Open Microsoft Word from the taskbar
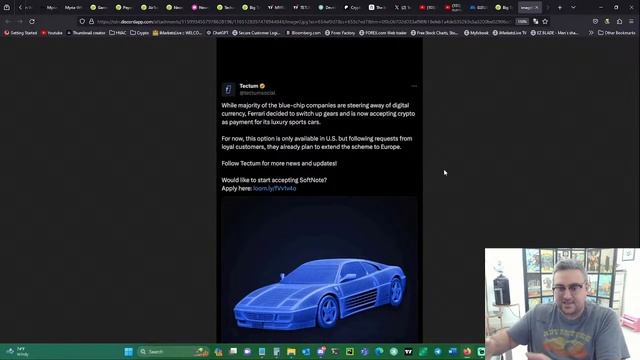Screen dimensions: 640x360 tap(452, 351)
